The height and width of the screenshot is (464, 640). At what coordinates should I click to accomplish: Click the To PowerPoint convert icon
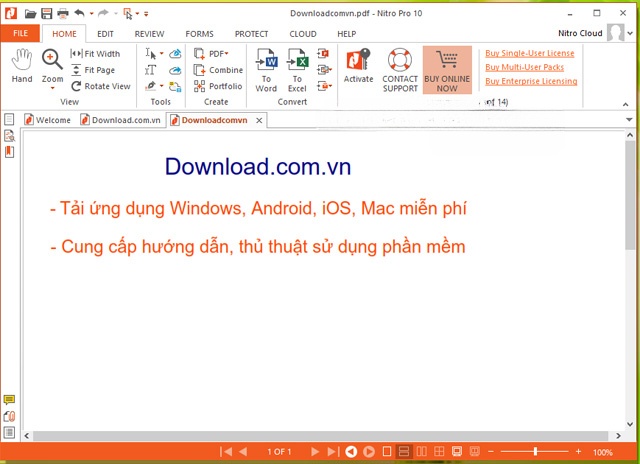click(x=323, y=53)
